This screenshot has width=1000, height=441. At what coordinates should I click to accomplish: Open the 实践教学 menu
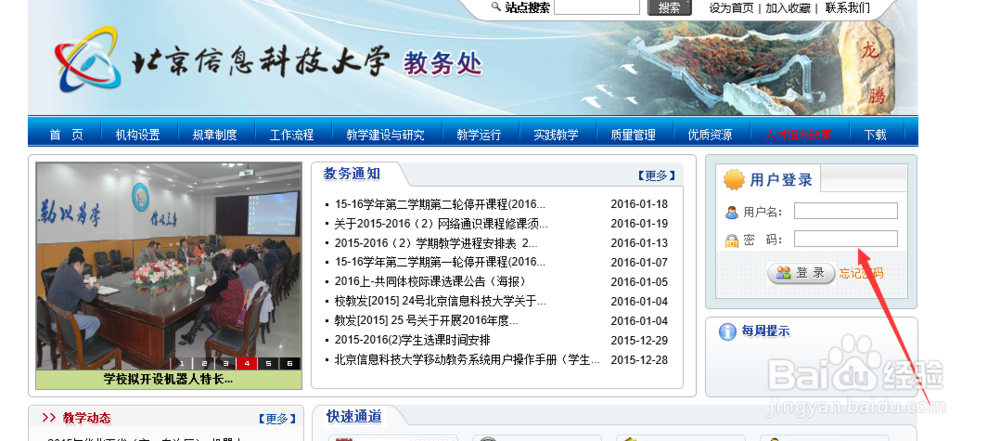point(555,135)
